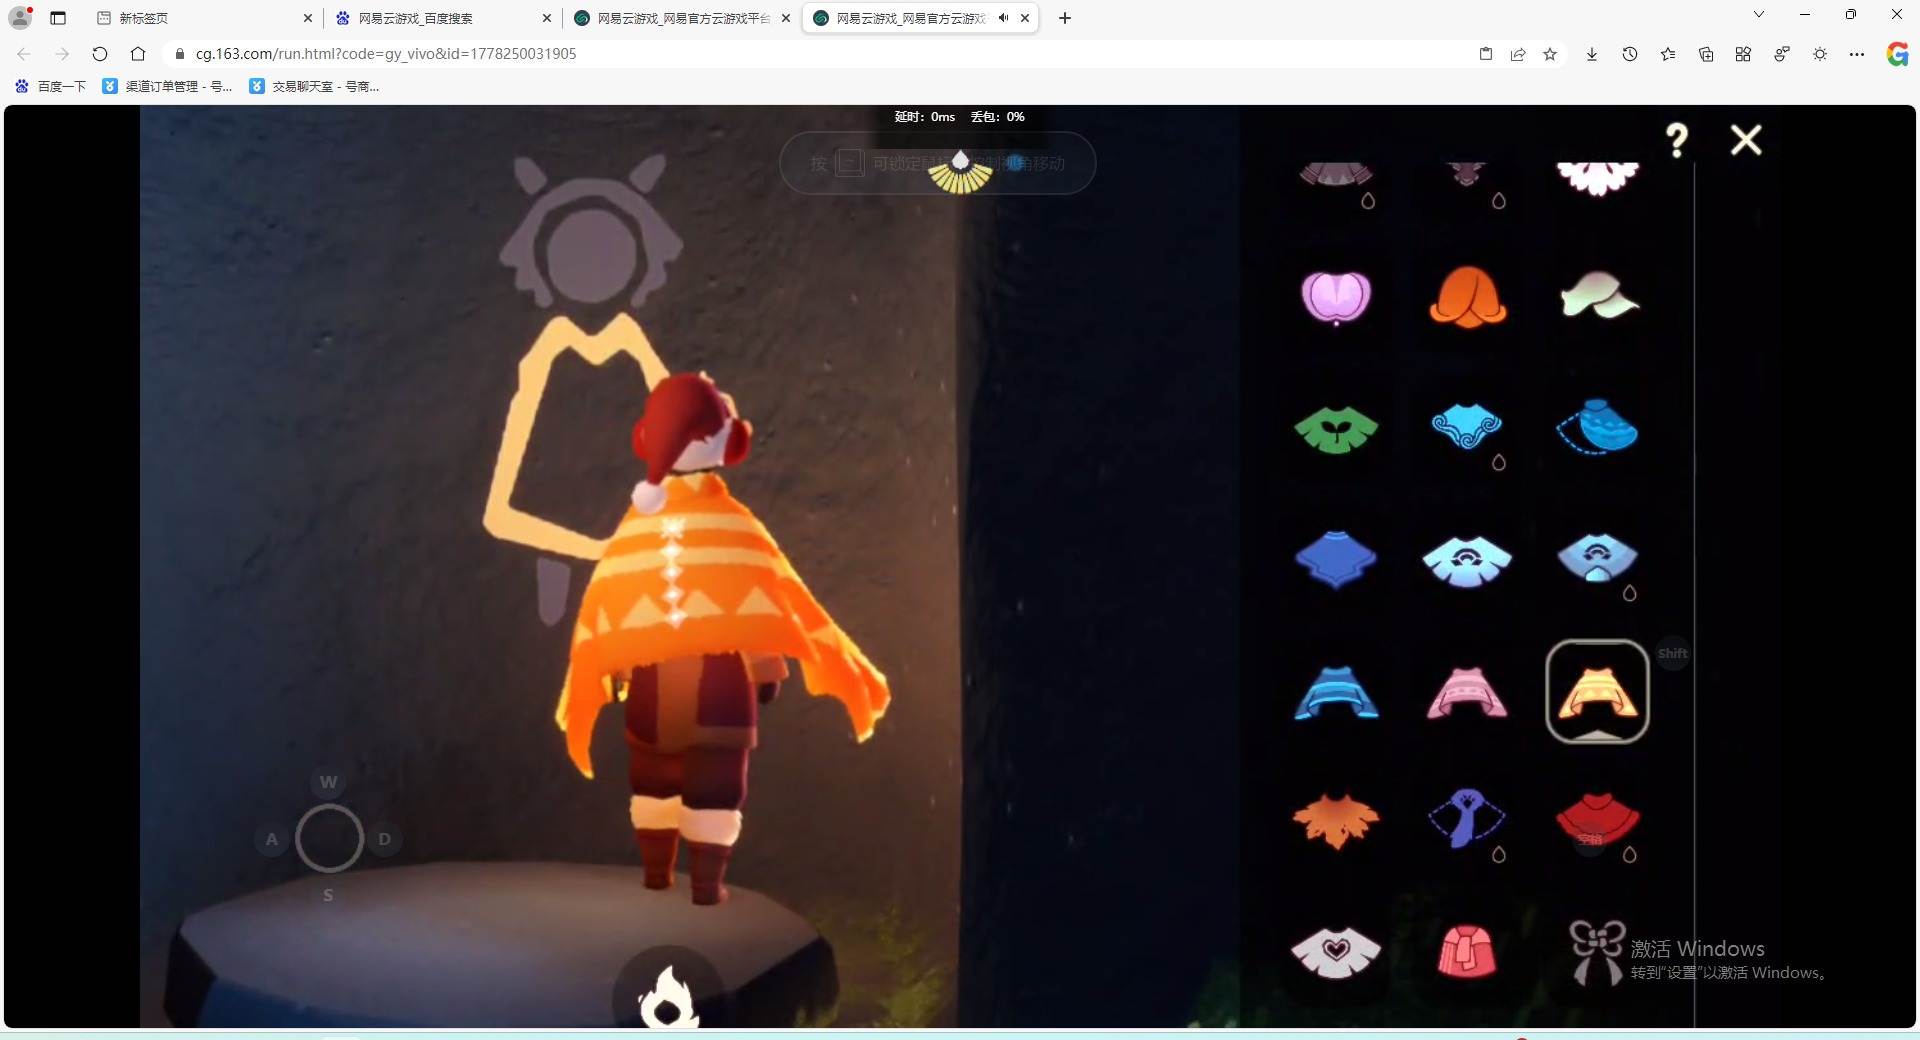Viewport: 1920px width, 1040px height.
Task: Open the extensions apps grid
Action: click(1743, 54)
